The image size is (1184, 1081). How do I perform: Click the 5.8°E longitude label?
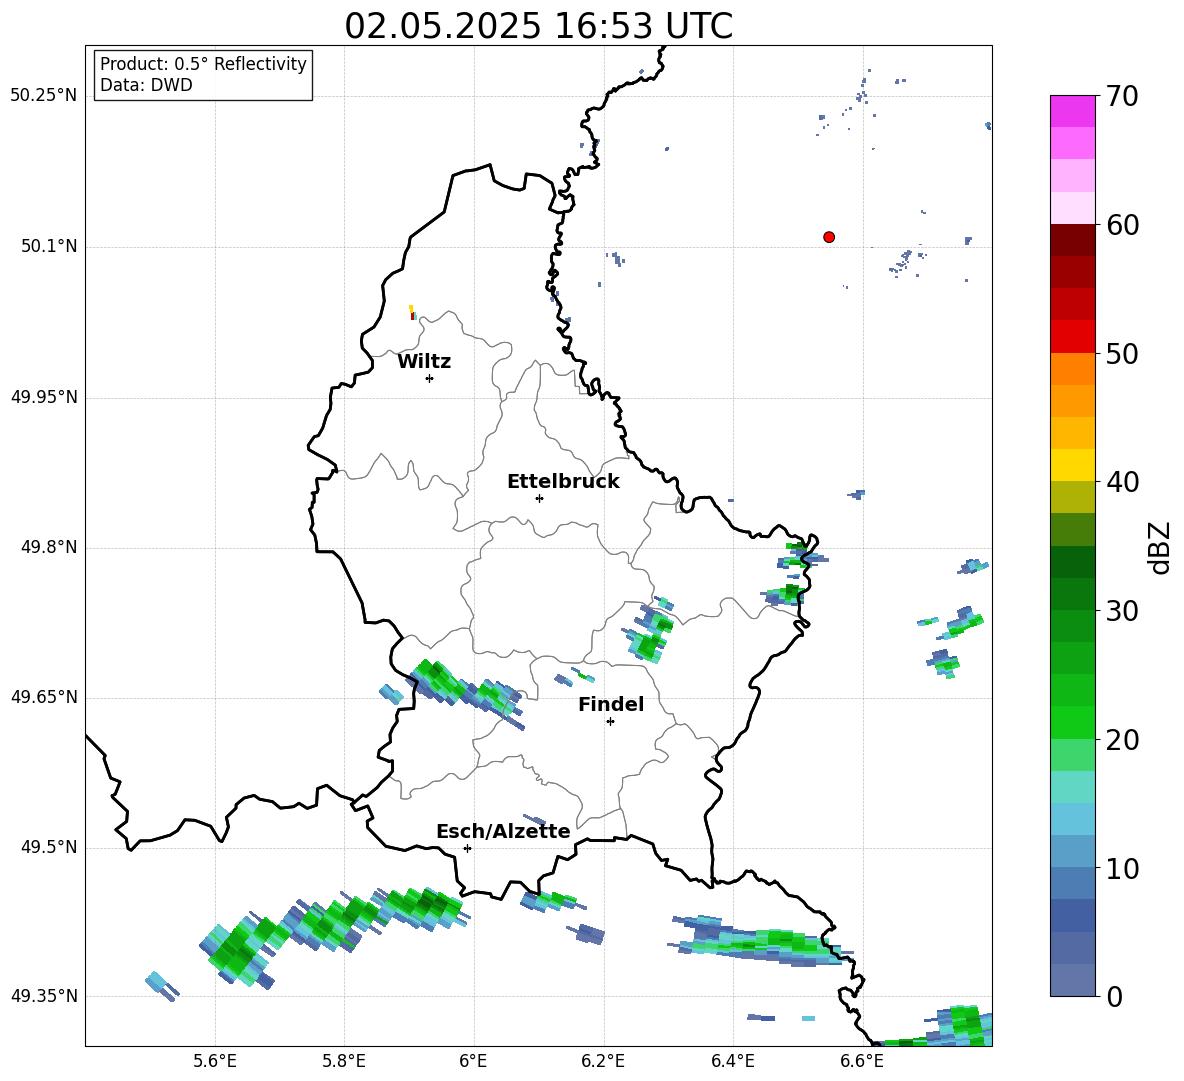[344, 1061]
